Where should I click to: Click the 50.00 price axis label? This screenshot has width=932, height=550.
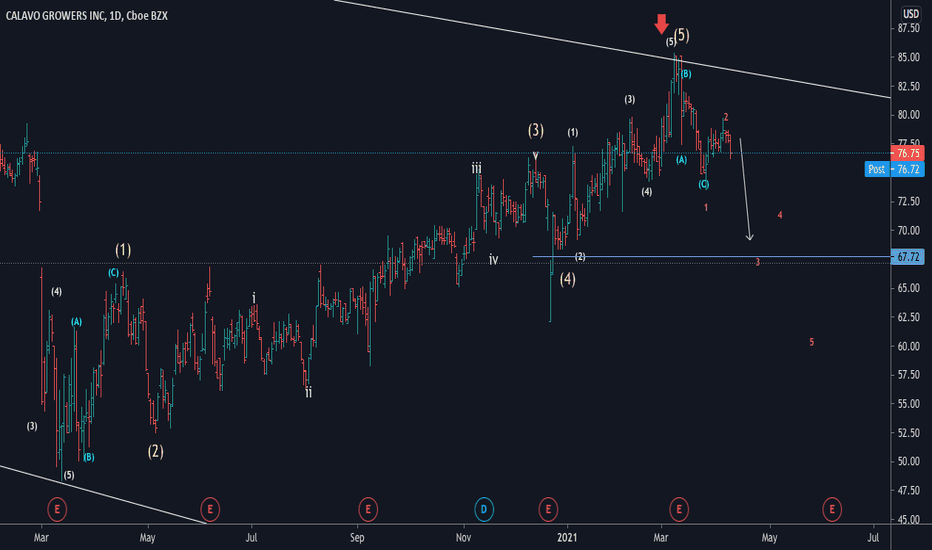click(x=909, y=461)
